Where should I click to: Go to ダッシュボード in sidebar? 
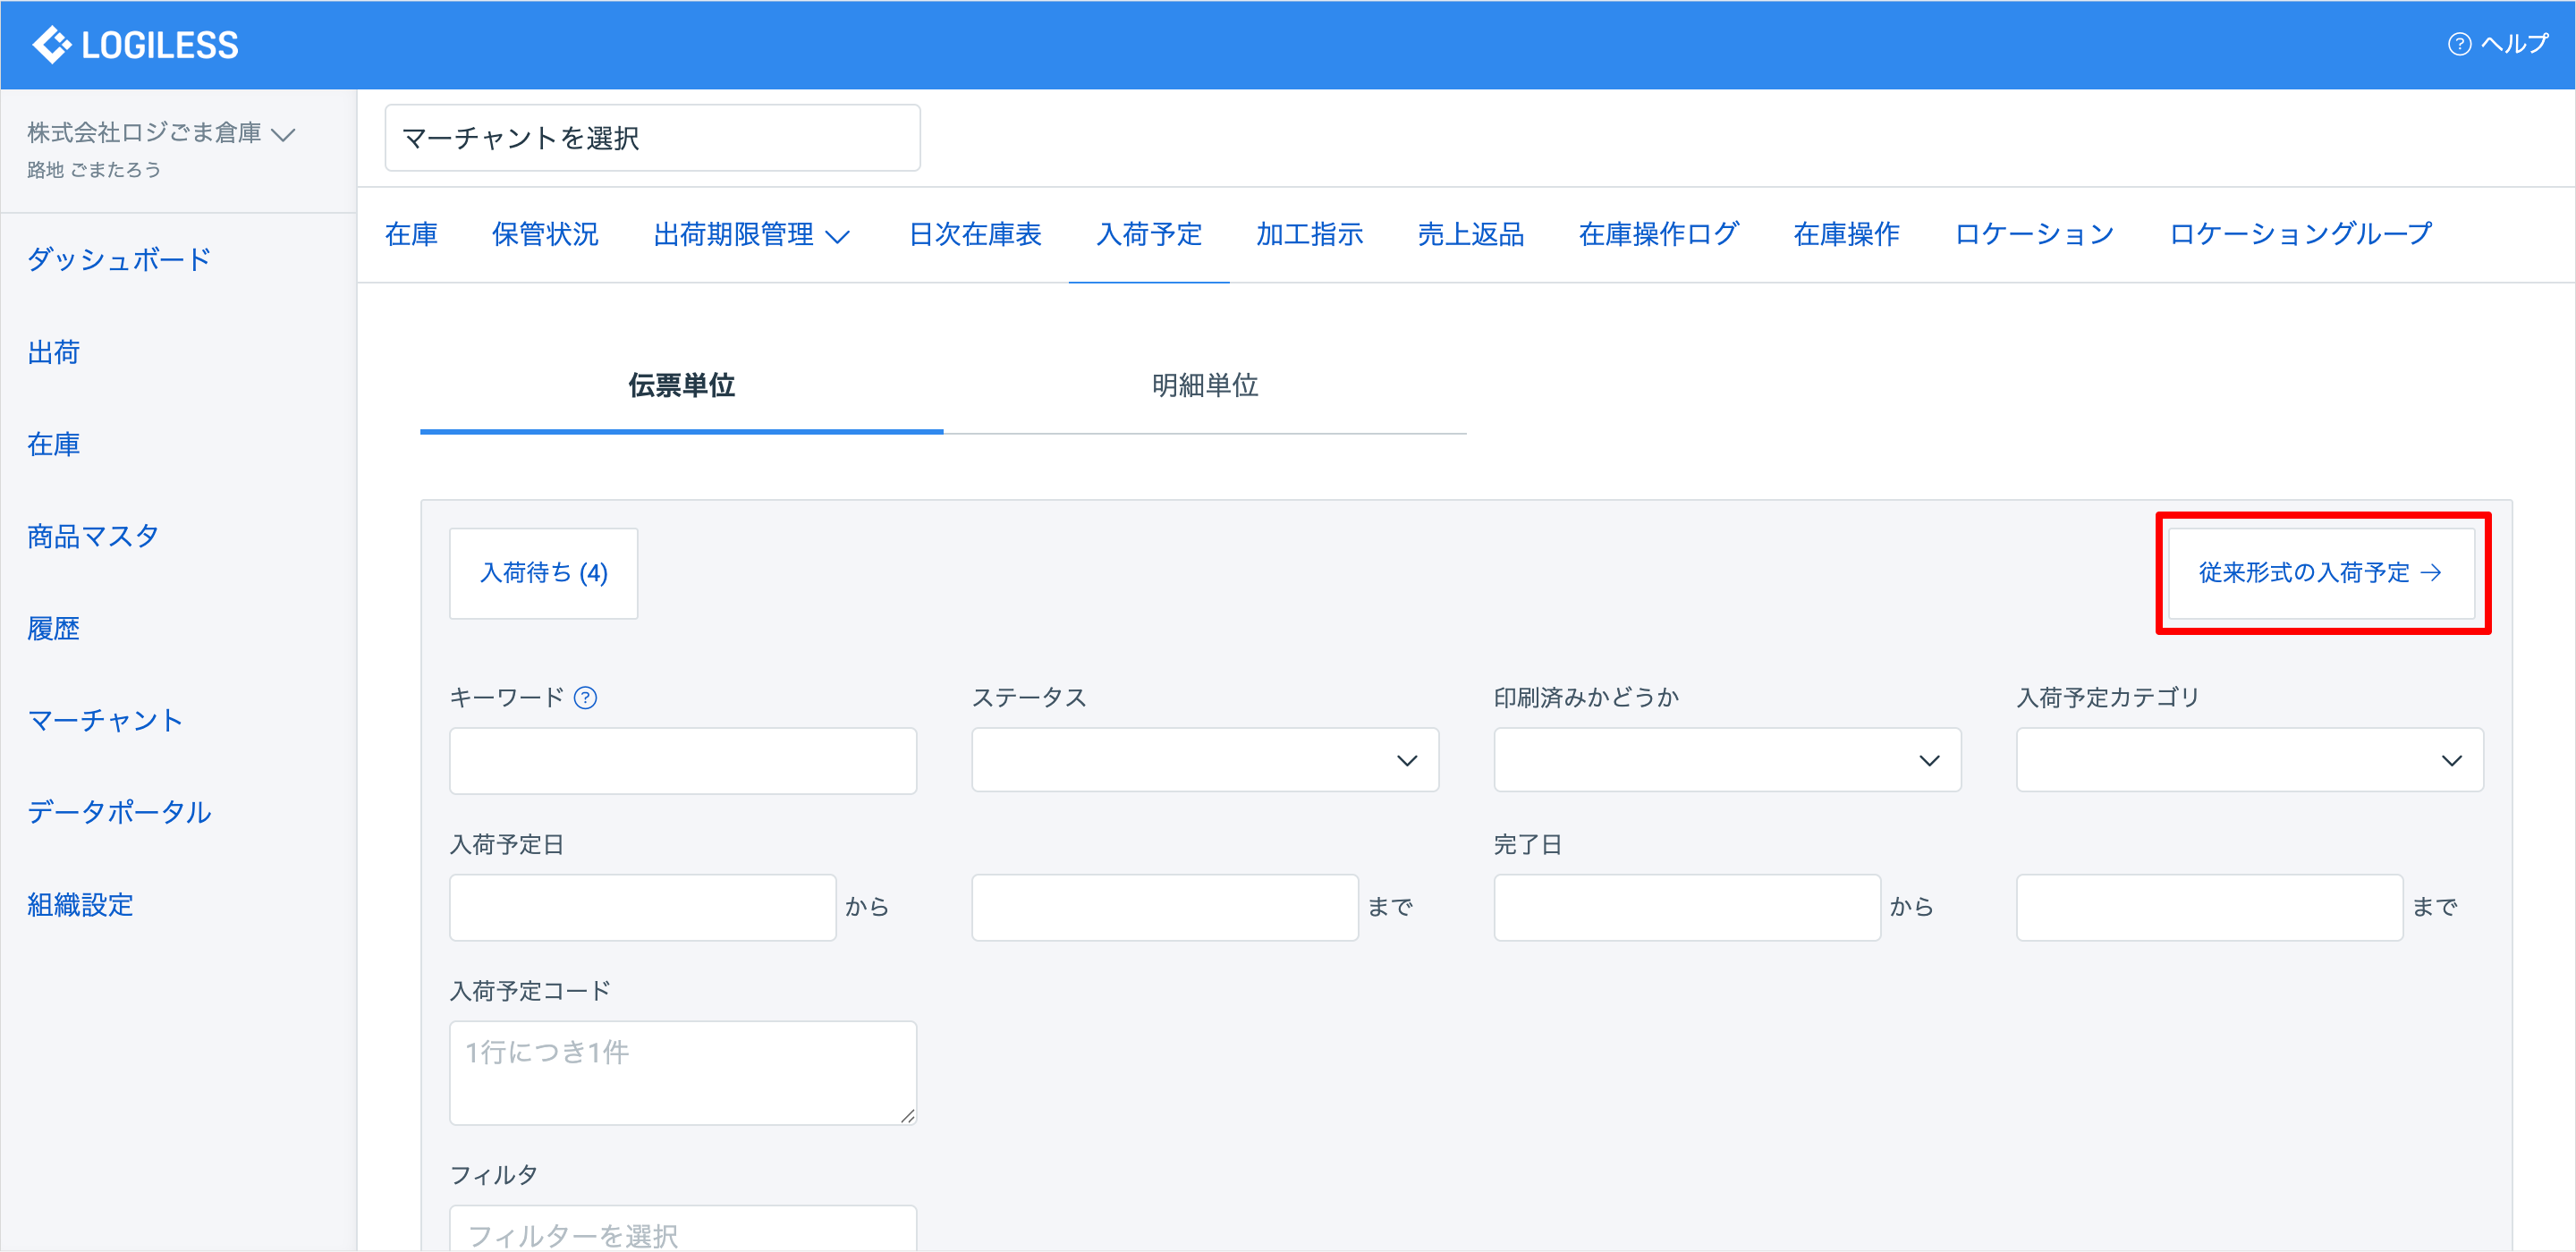[x=119, y=260]
